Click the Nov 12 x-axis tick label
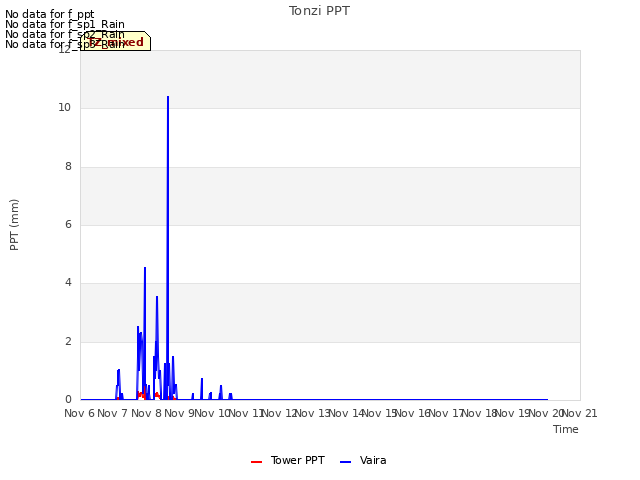 click(x=278, y=413)
